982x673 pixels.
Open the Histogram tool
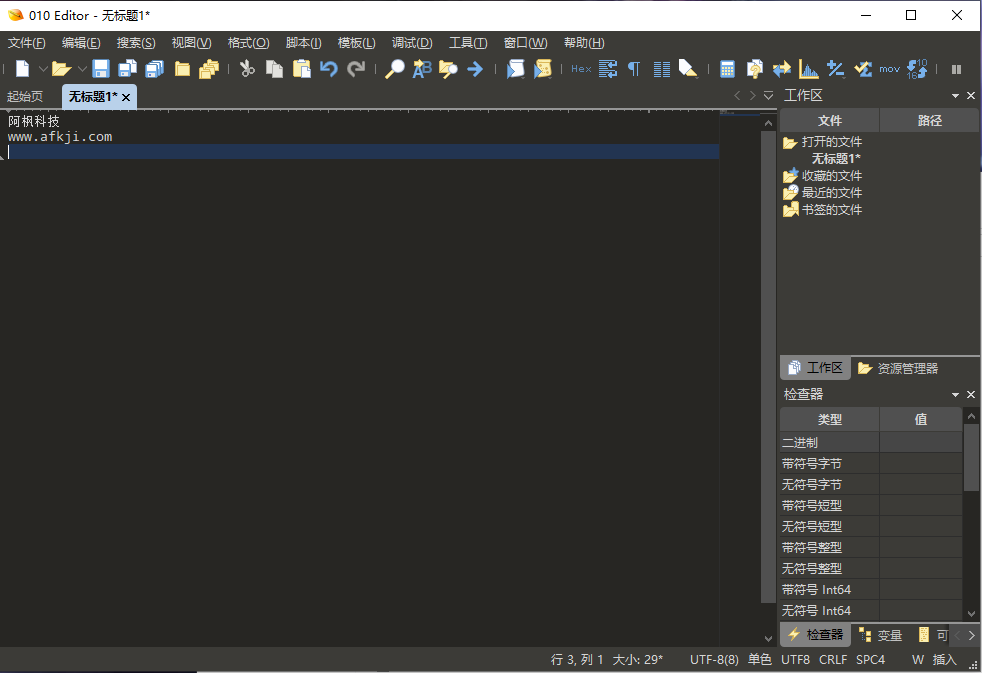(x=809, y=69)
